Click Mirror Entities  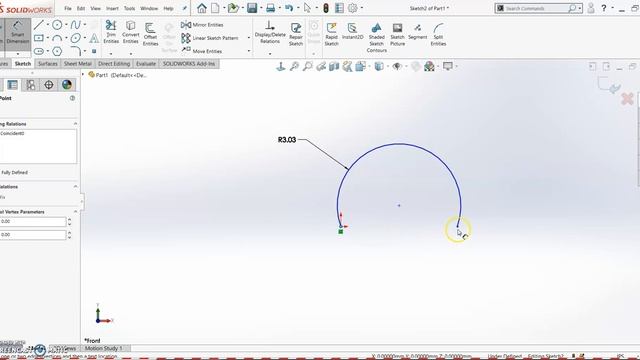pos(202,25)
